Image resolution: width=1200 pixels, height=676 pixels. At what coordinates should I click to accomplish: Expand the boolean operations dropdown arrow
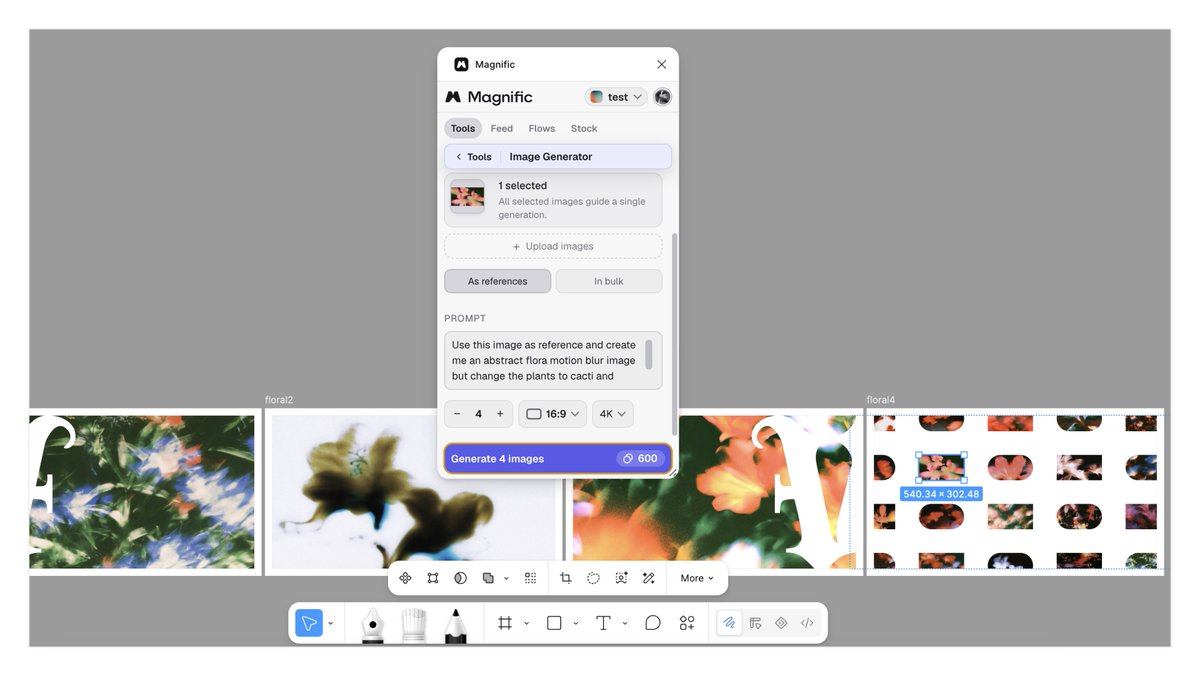[506, 579]
